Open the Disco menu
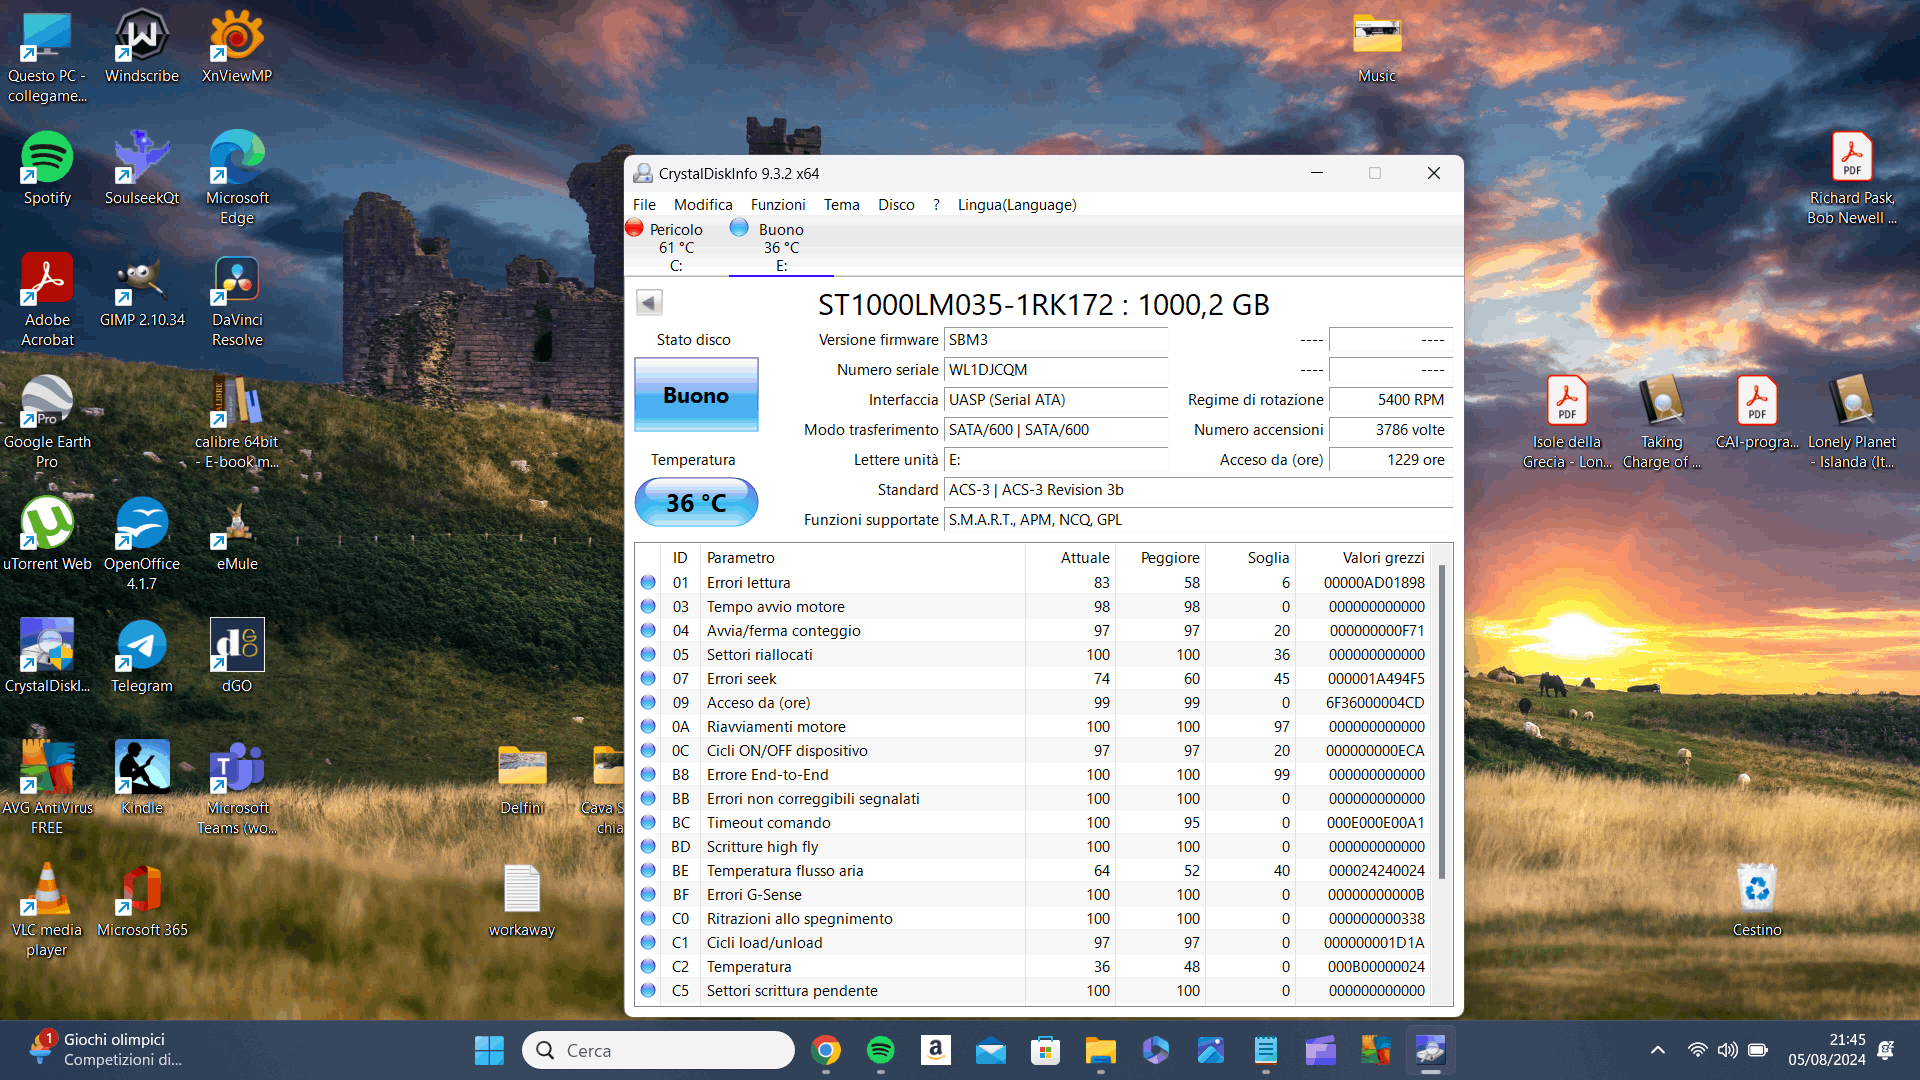Viewport: 1920px width, 1080px height. click(895, 204)
